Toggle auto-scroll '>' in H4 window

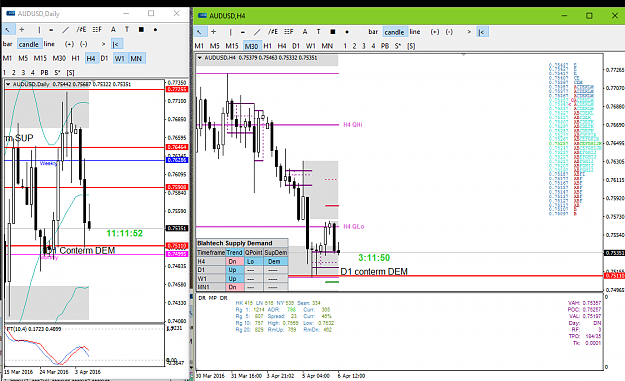click(469, 32)
